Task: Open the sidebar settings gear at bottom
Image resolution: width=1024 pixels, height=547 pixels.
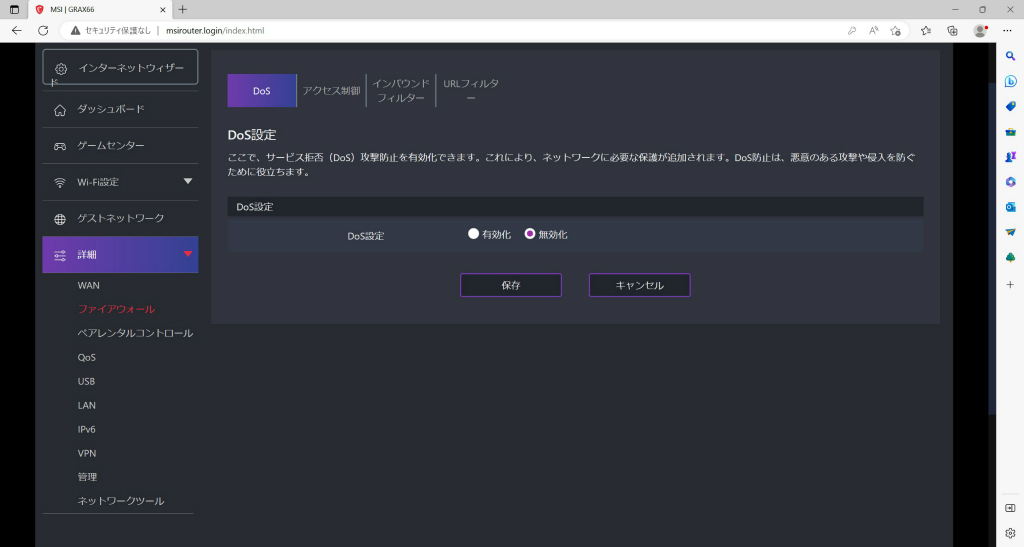Action: point(1010,533)
